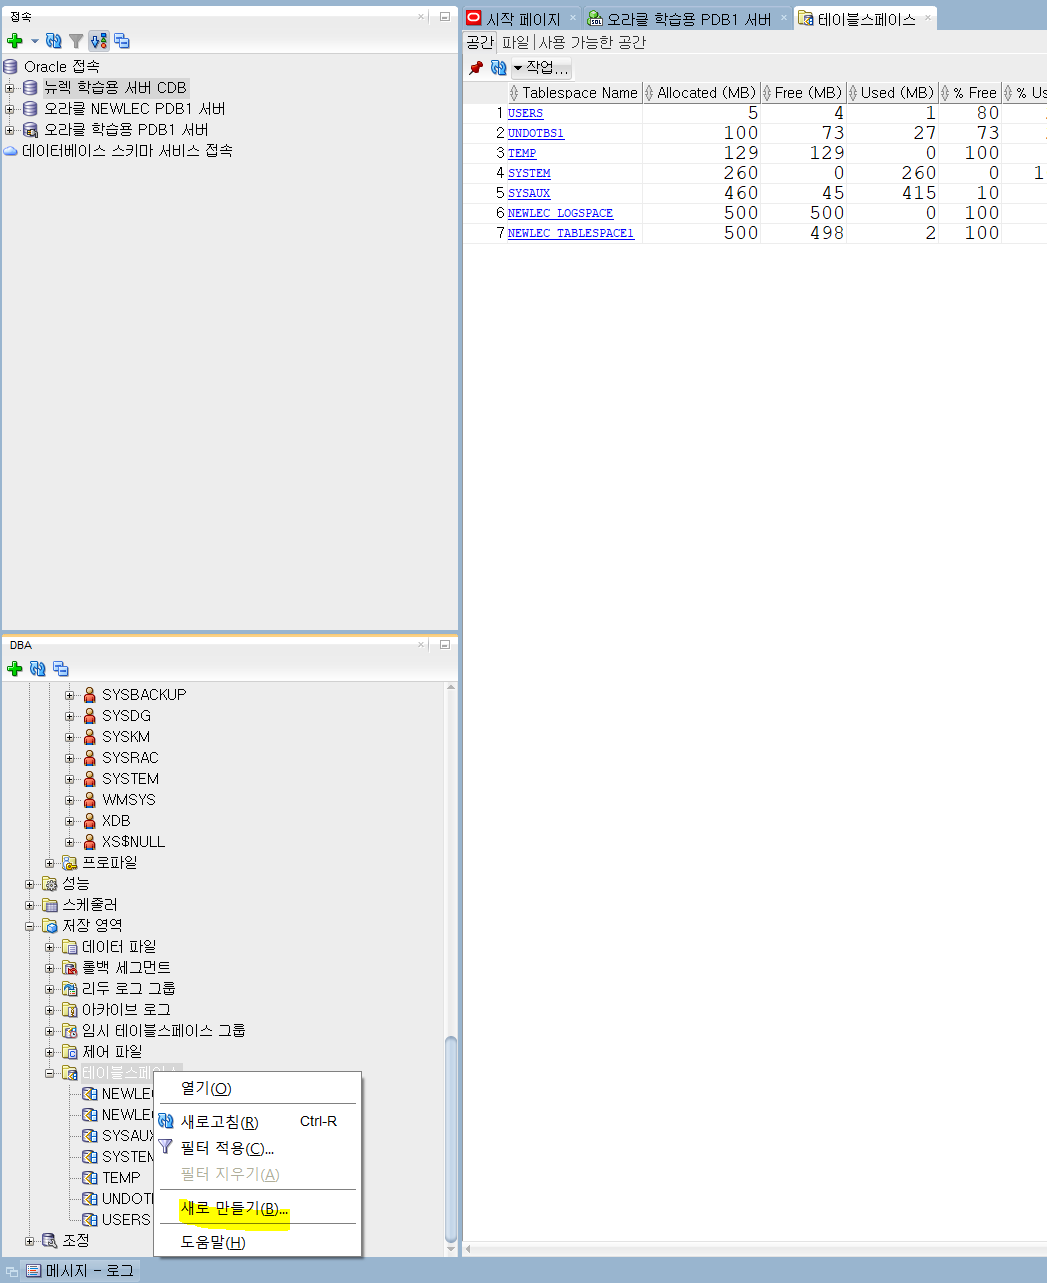The image size is (1047, 1283).
Task: Sort by Used (MB) column header
Action: click(892, 93)
